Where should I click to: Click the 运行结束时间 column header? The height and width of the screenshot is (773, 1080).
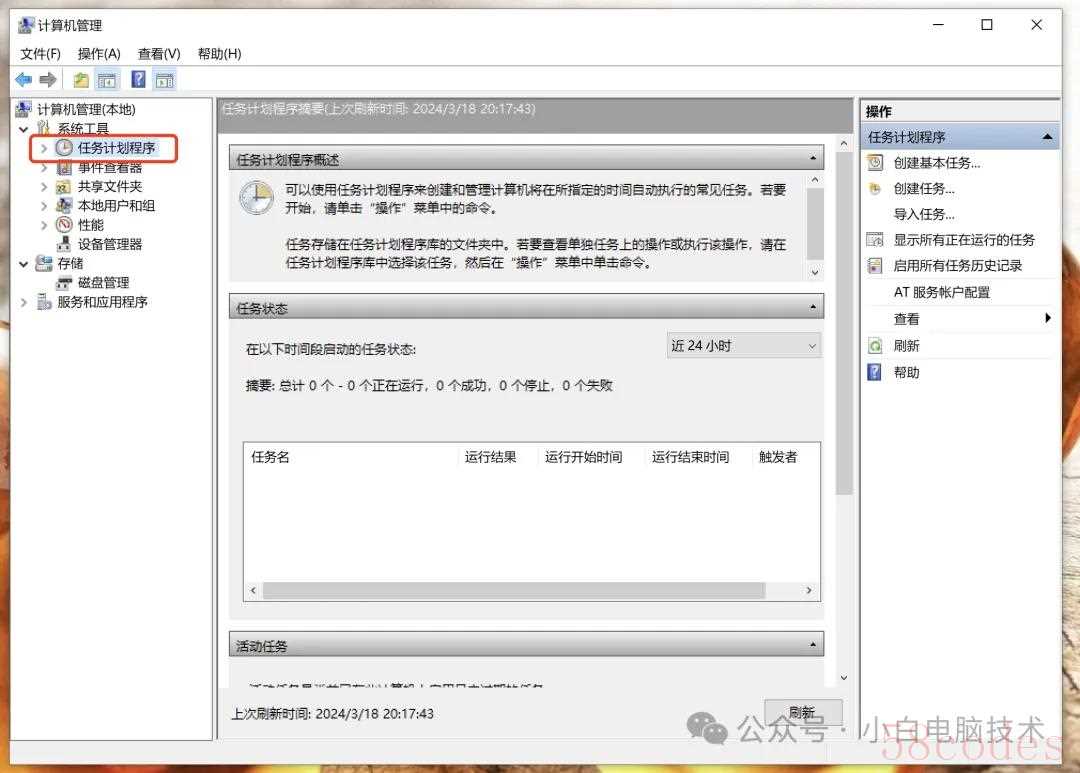(x=698, y=457)
